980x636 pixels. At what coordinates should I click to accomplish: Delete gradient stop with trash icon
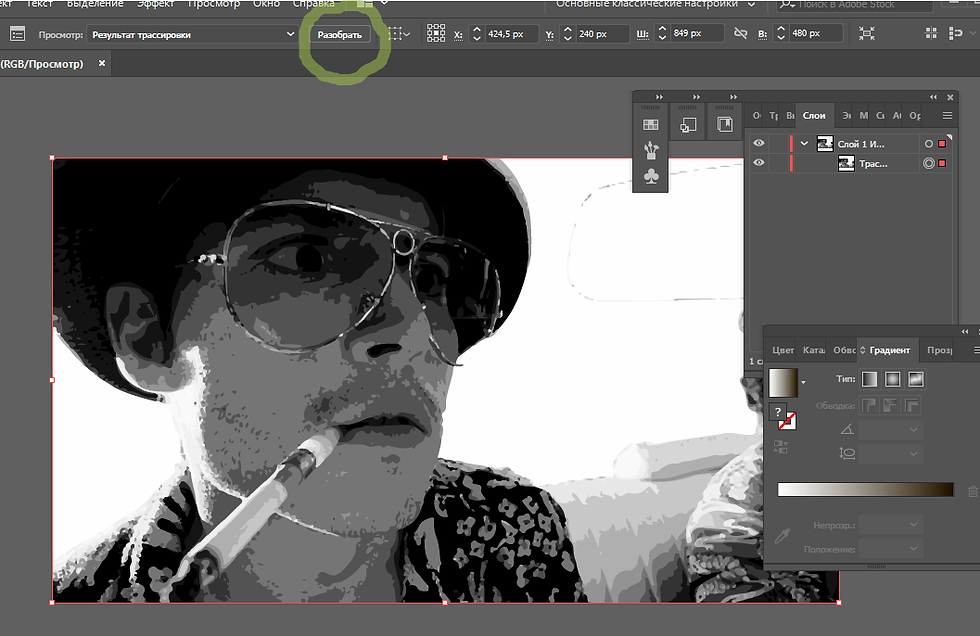pyautogui.click(x=972, y=491)
